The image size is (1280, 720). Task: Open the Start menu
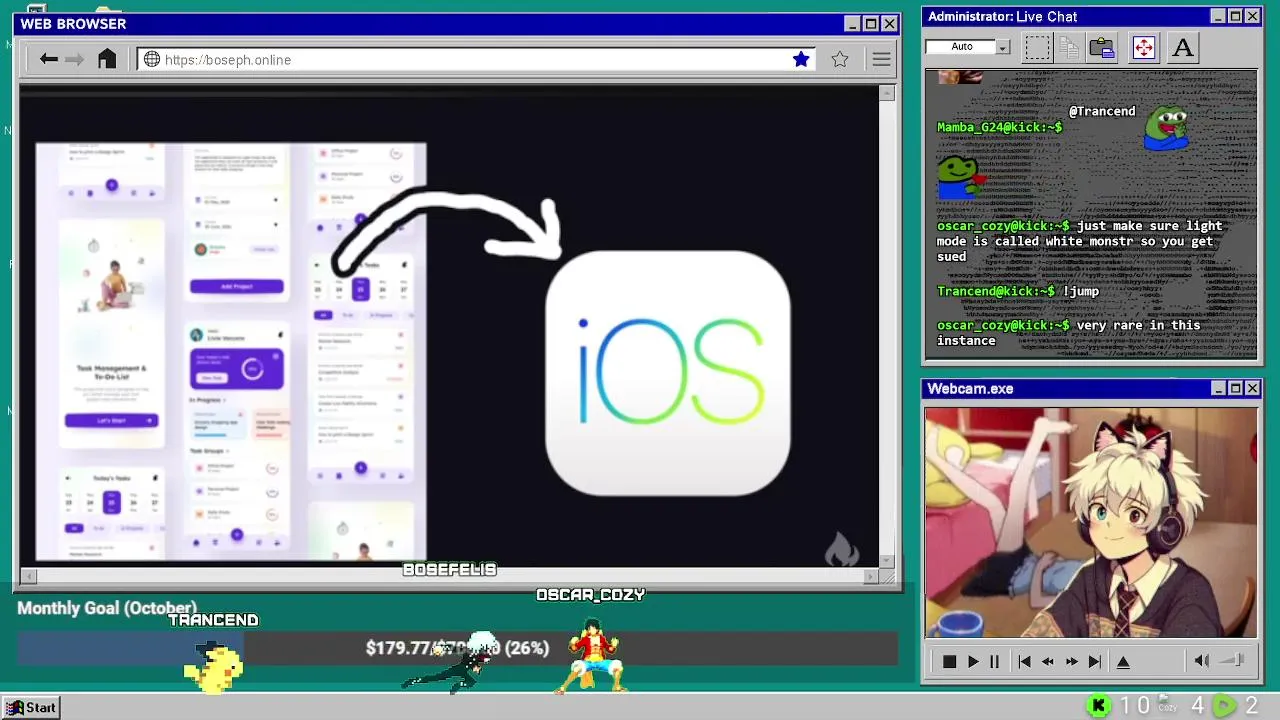click(32, 708)
